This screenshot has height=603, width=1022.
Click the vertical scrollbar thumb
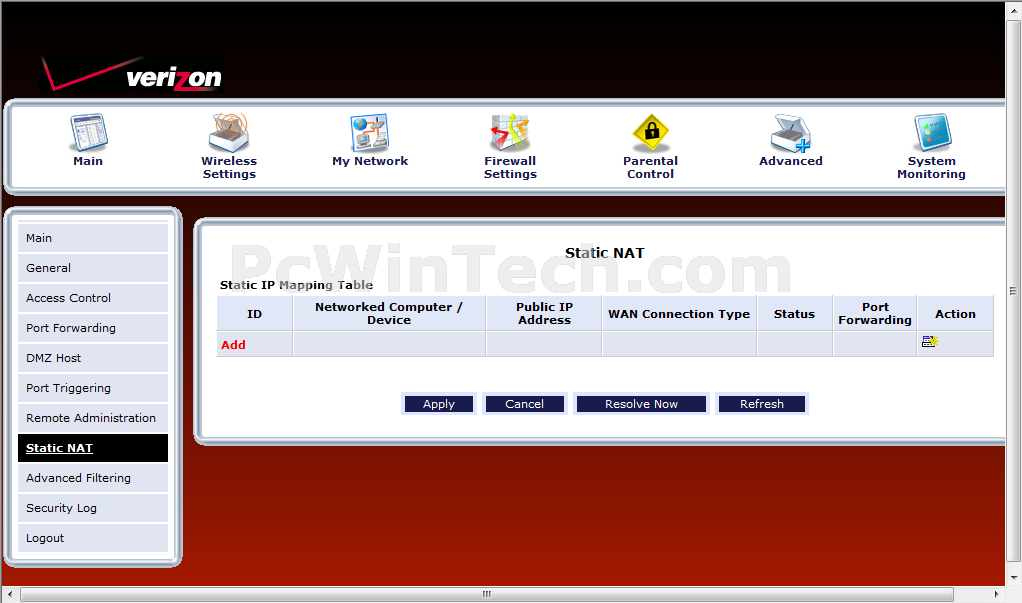1014,290
